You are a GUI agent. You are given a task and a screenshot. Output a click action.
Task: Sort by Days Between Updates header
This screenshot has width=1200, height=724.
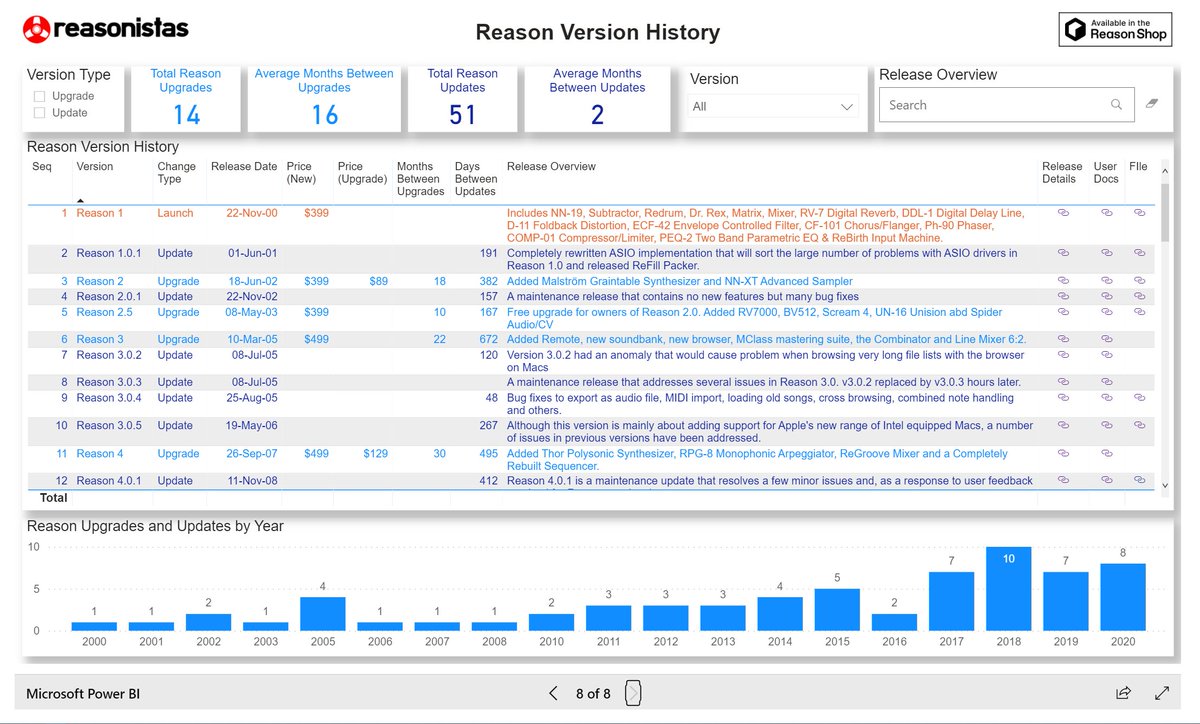click(476, 179)
